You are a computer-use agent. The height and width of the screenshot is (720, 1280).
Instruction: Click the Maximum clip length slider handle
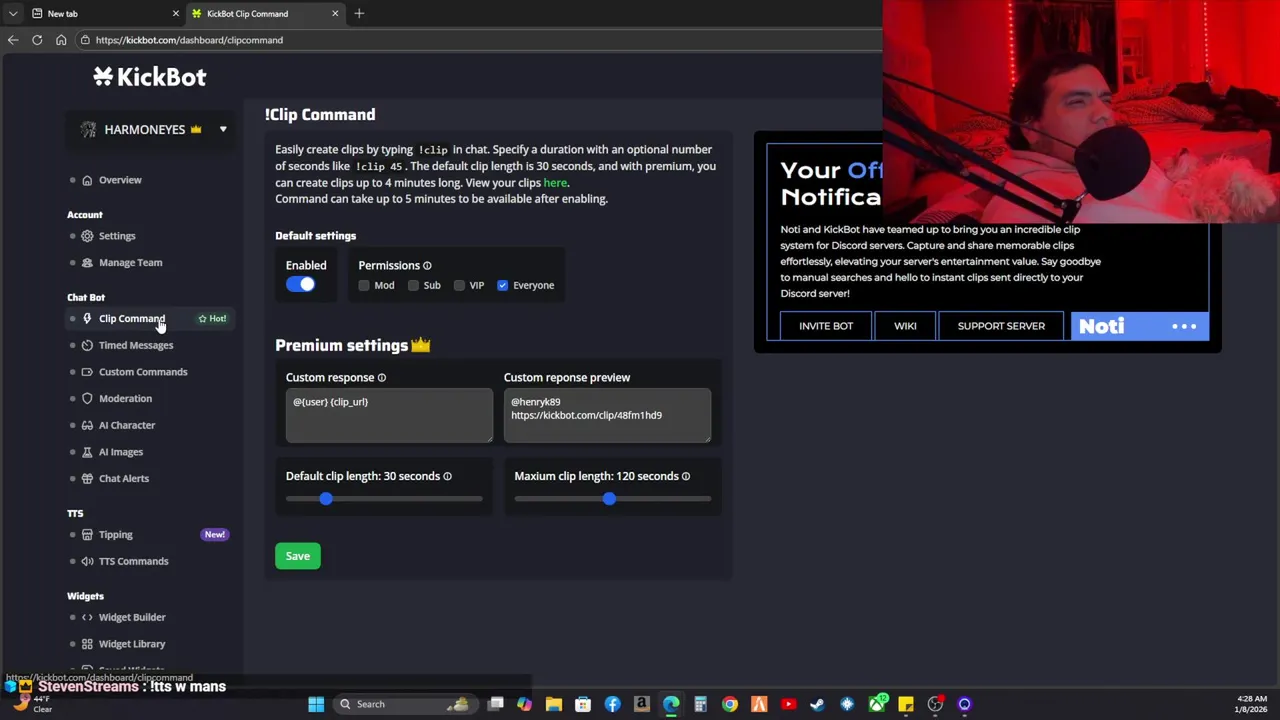point(609,498)
